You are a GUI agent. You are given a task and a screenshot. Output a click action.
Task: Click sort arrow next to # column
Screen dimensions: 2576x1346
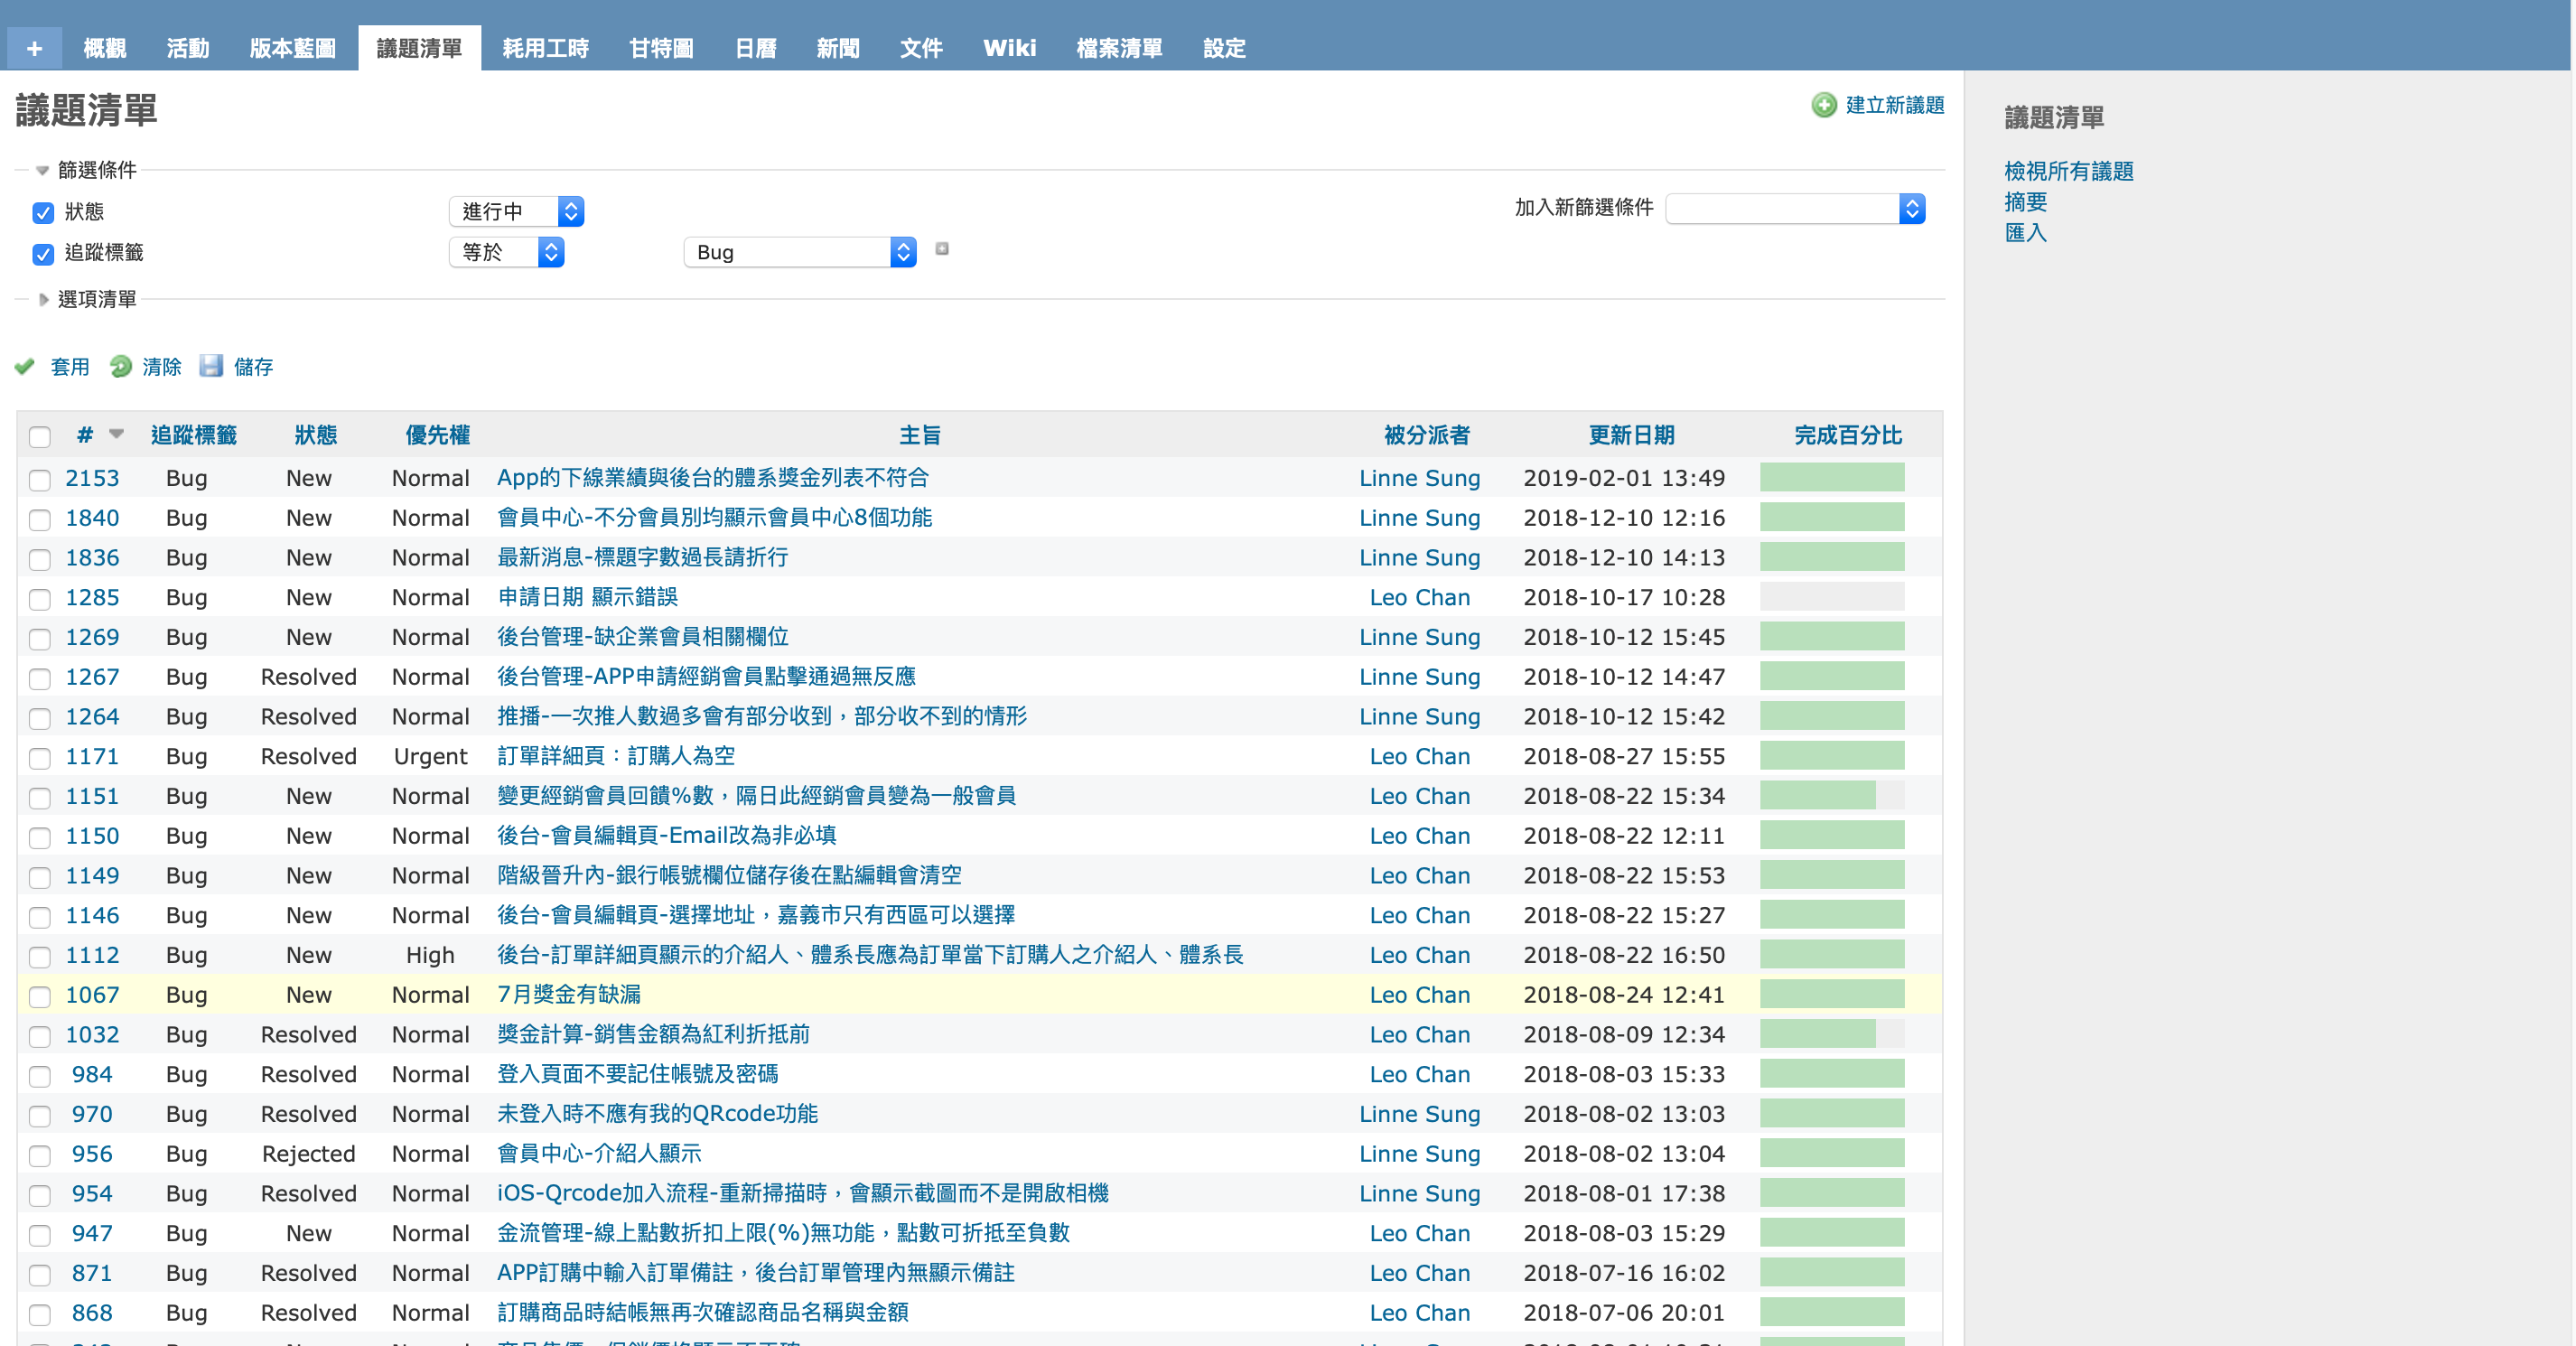116,434
